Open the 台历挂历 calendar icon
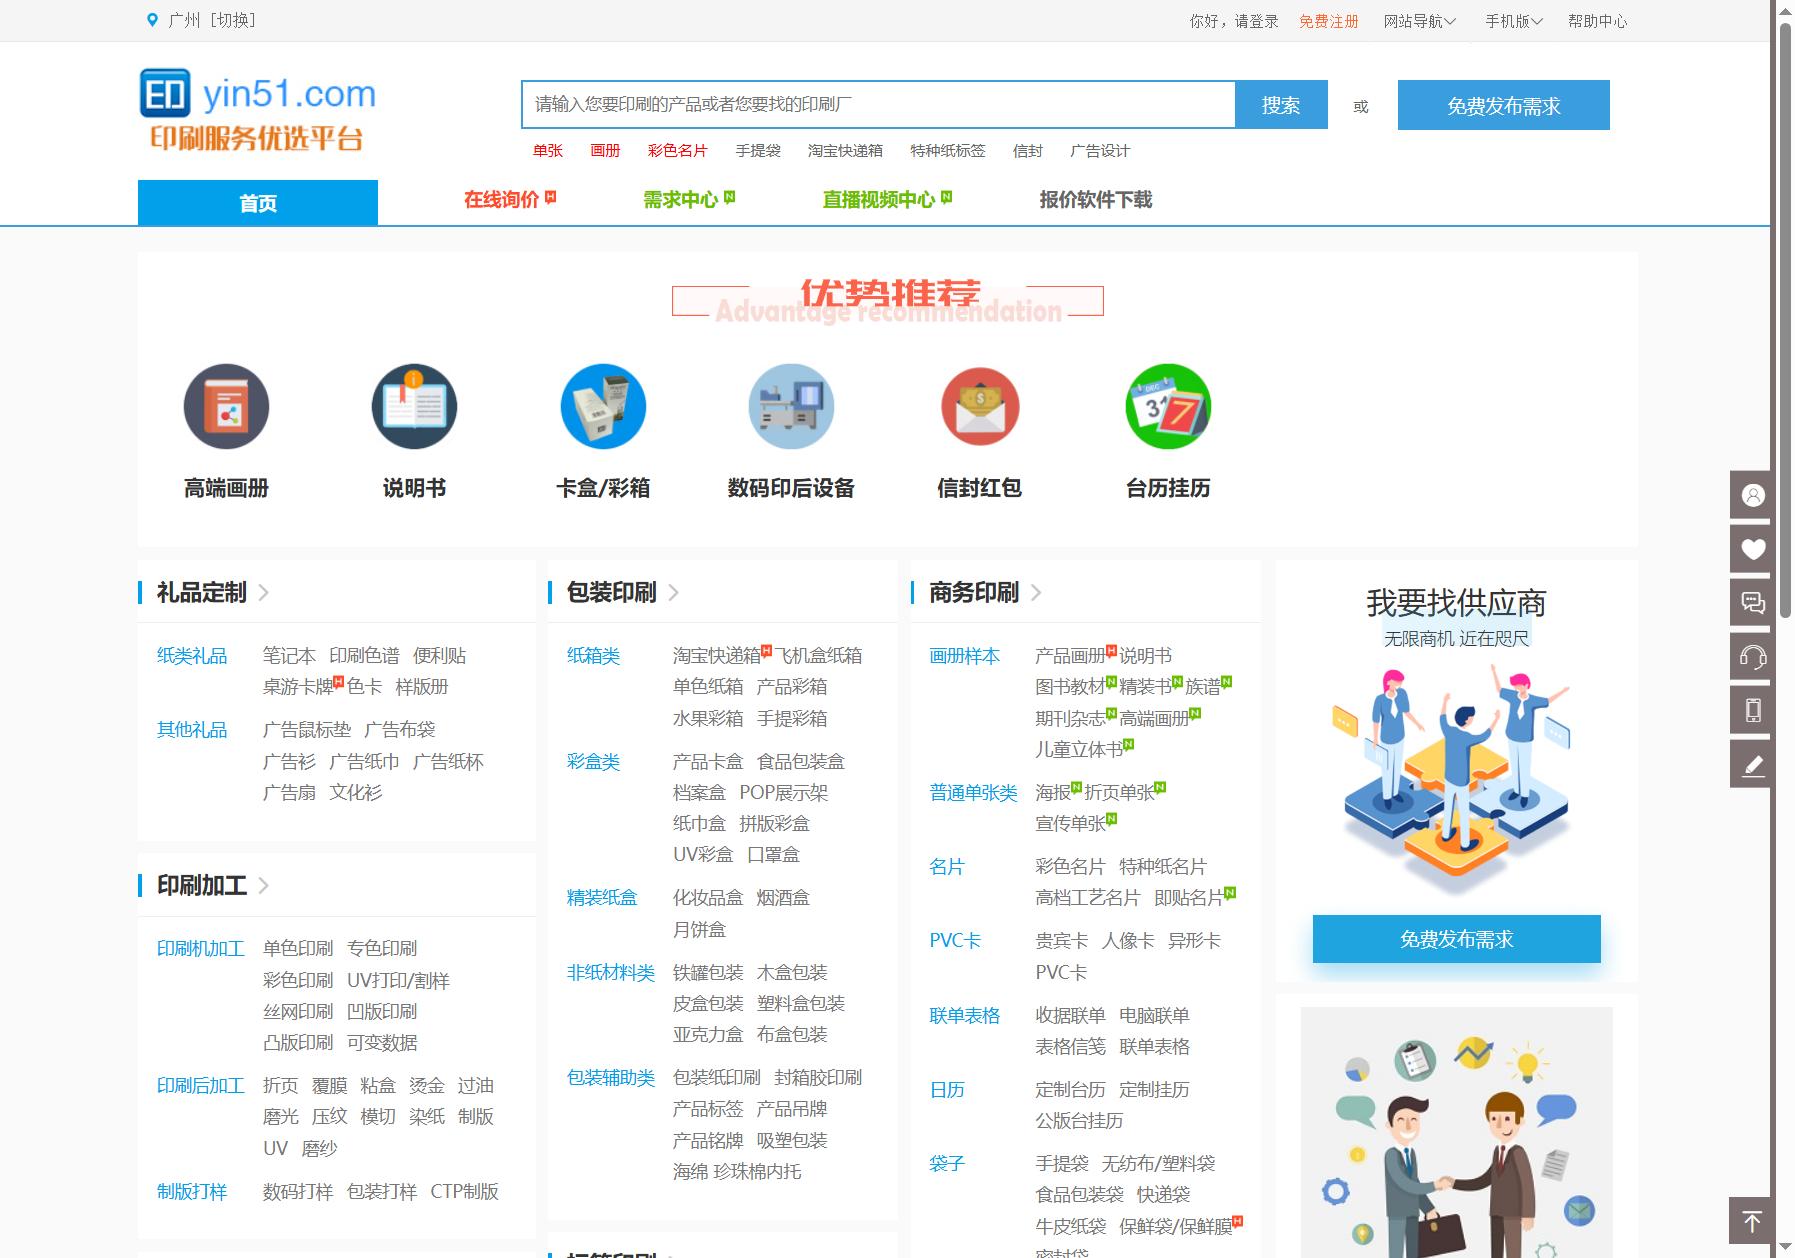Viewport: 1795px width, 1258px height. (x=1168, y=406)
